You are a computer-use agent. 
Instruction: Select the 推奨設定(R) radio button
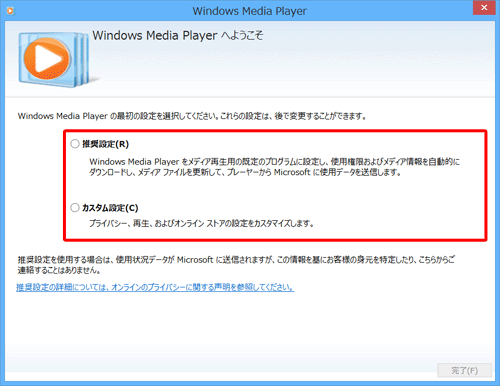(x=75, y=144)
